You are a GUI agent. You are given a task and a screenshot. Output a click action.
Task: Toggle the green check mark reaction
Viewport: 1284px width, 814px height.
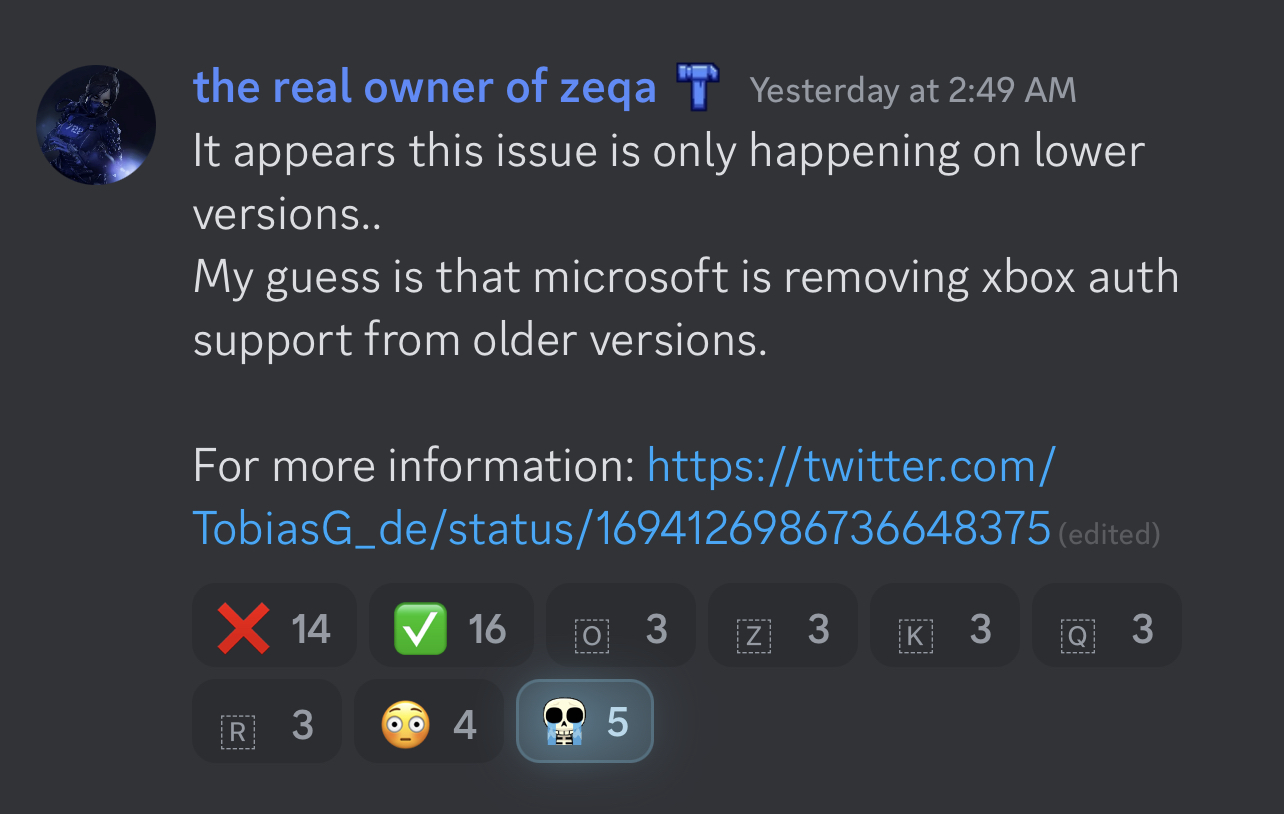click(x=450, y=627)
